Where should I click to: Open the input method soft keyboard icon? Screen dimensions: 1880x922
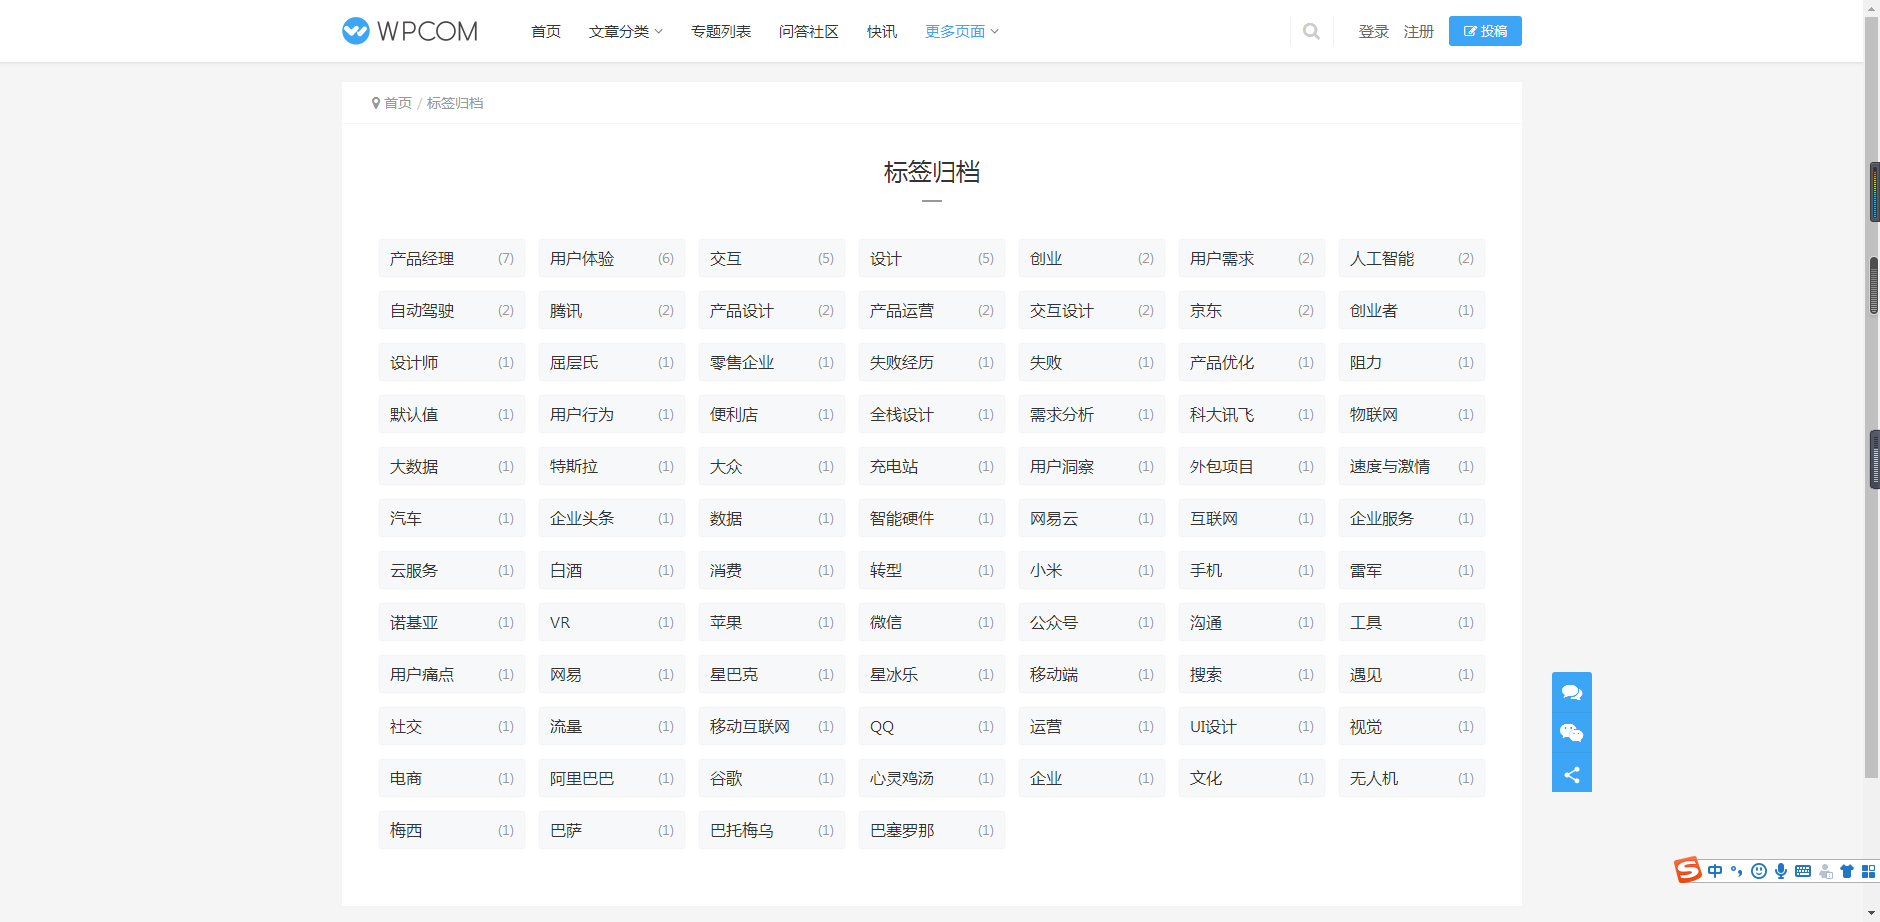(x=1803, y=871)
